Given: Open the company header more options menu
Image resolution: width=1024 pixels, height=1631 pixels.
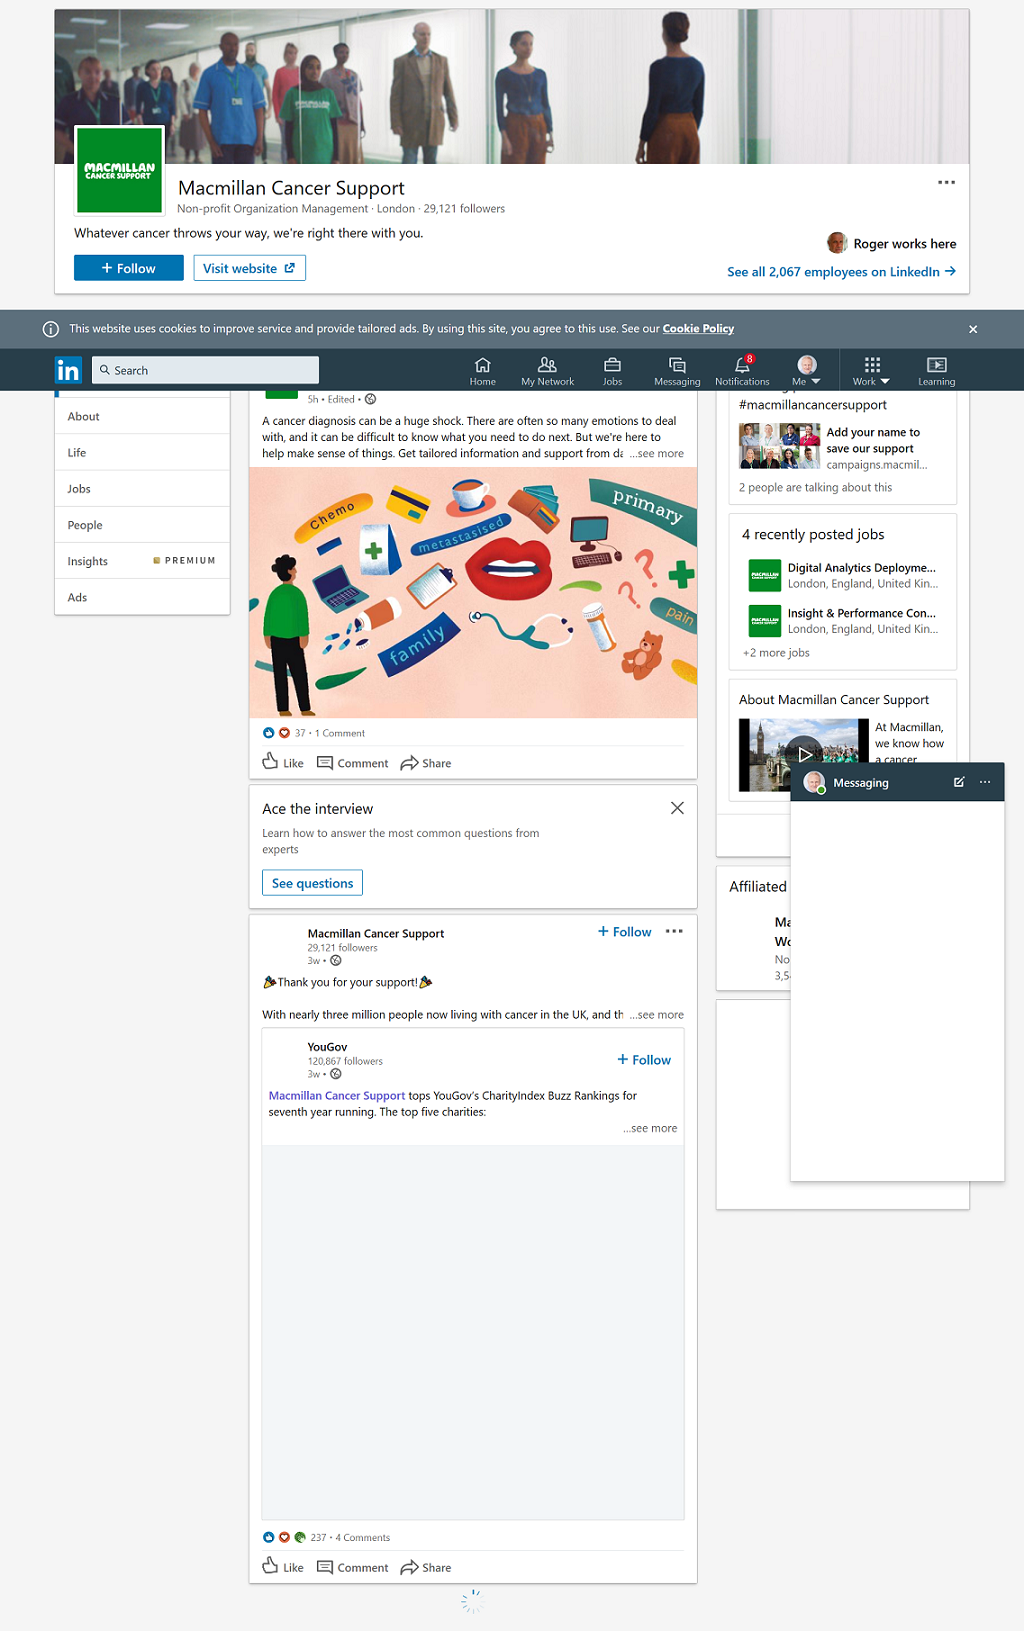Looking at the screenshot, I should pos(946,182).
